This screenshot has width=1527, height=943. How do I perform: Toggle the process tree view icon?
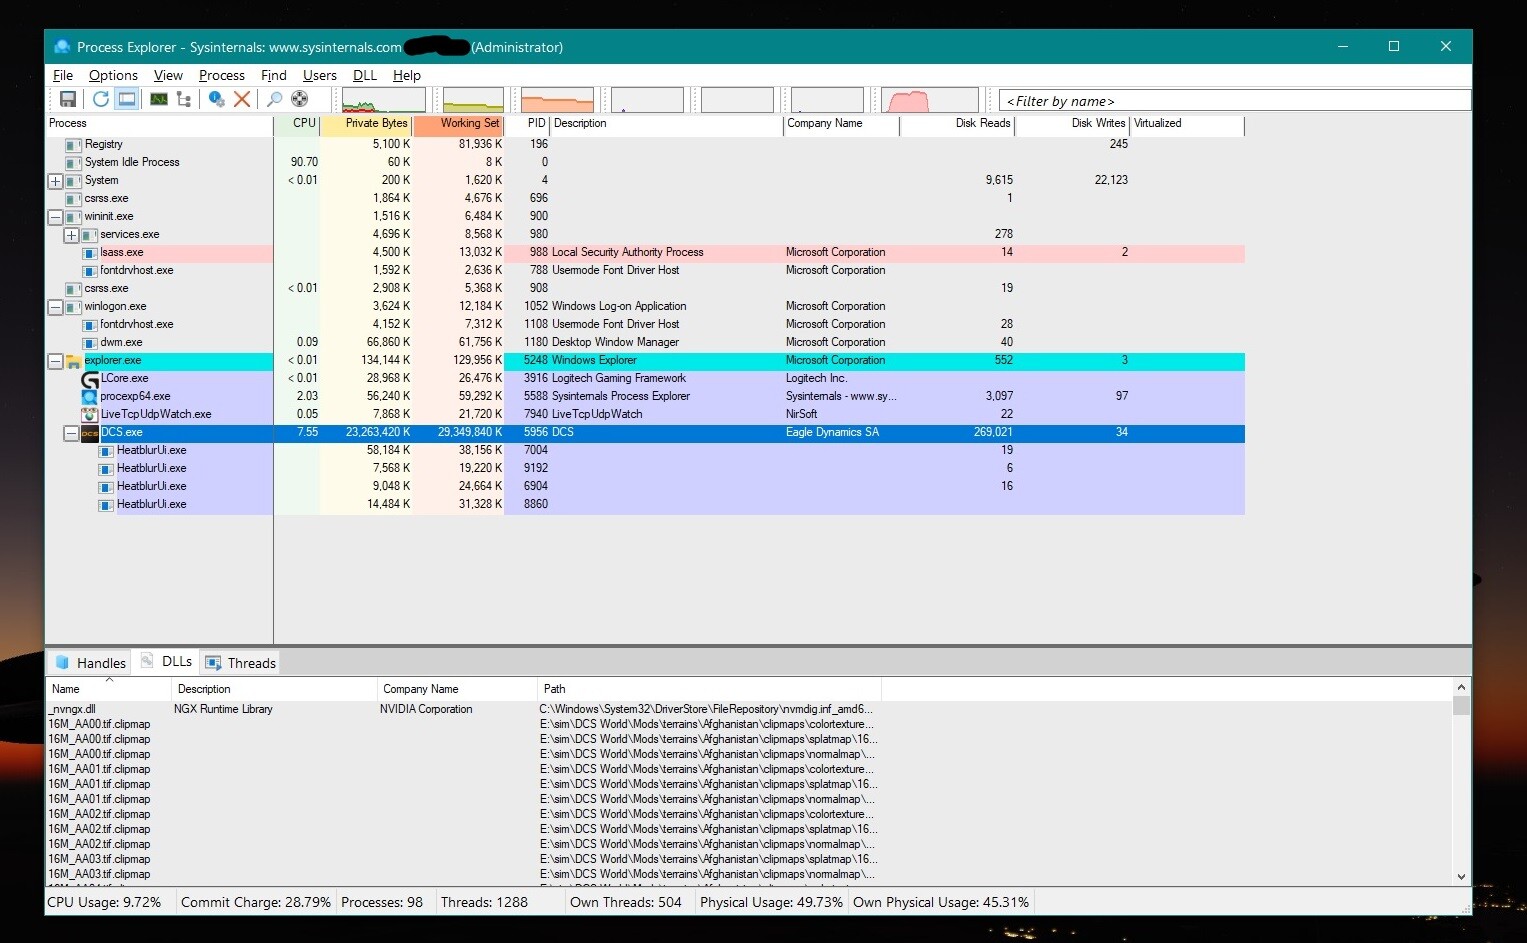click(184, 99)
